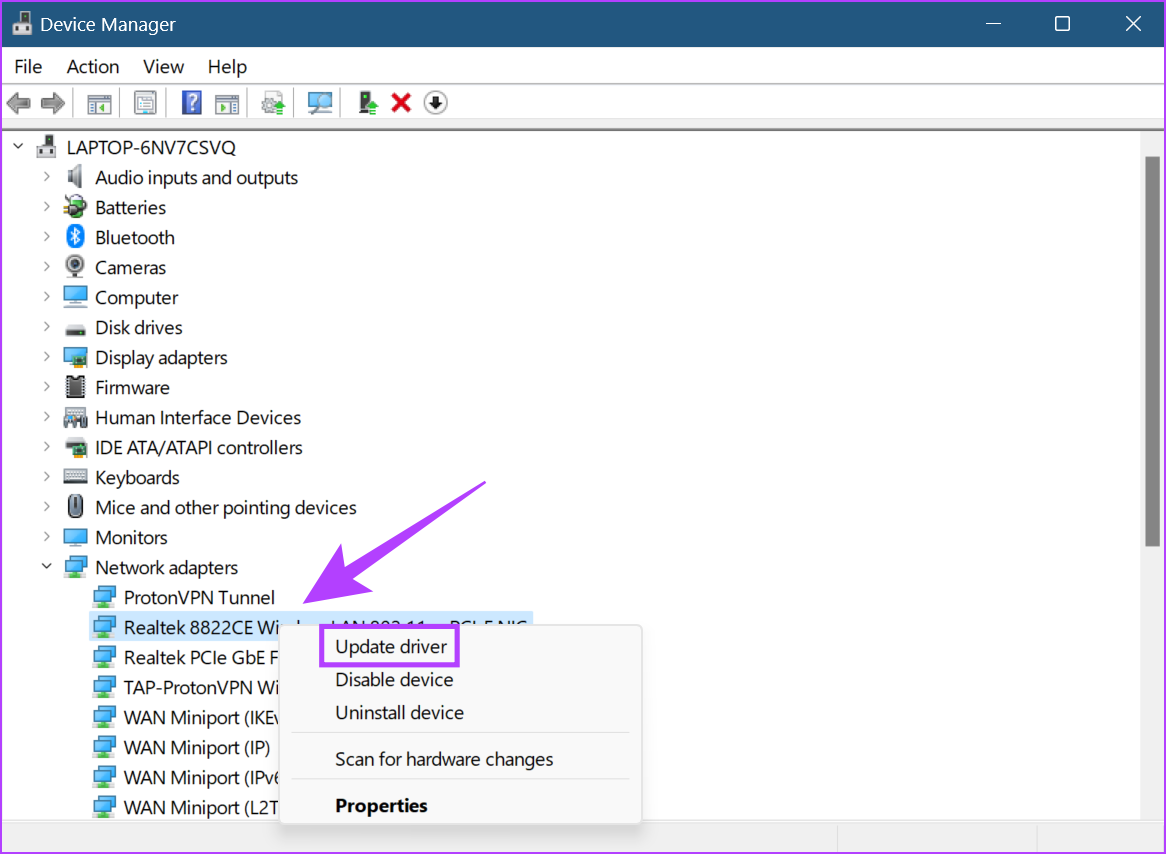Viewport: 1166px width, 854px height.
Task: Click the Firmware chip icon
Action: point(75,387)
